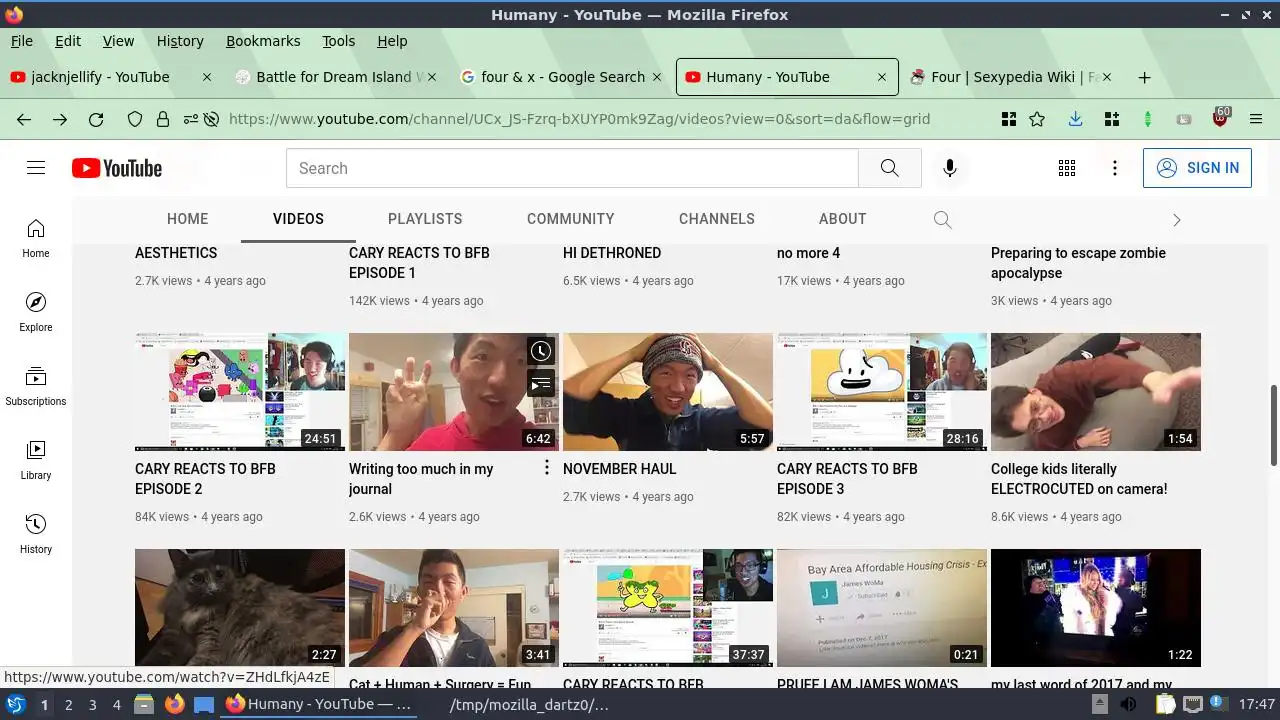Open History in the sidebar
Image resolution: width=1280 pixels, height=720 pixels.
36,534
